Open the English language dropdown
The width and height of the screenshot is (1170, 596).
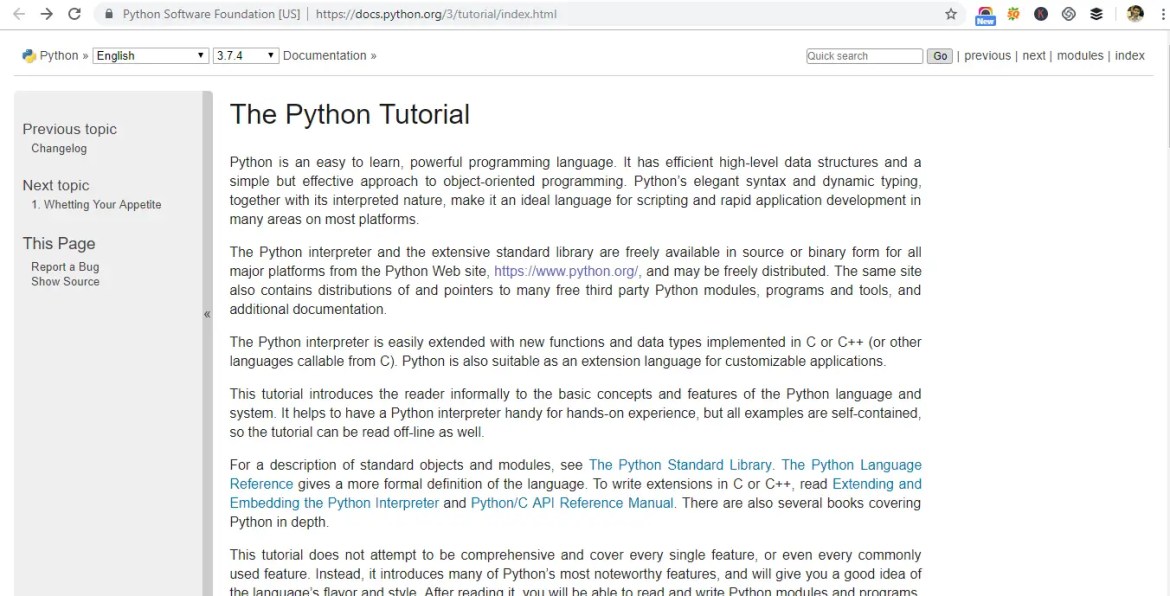[x=150, y=56]
